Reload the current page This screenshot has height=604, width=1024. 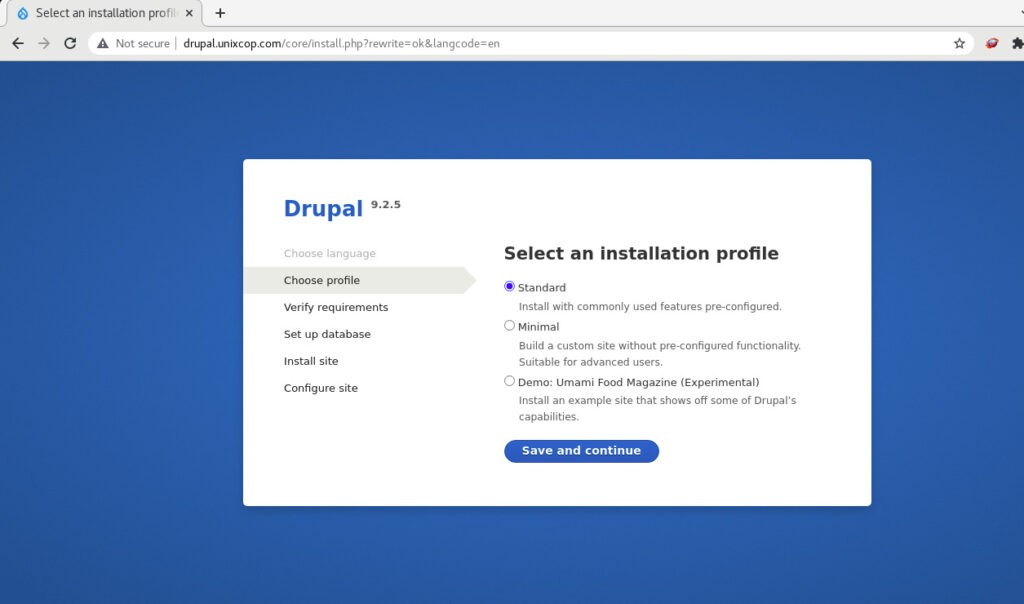[x=70, y=44]
